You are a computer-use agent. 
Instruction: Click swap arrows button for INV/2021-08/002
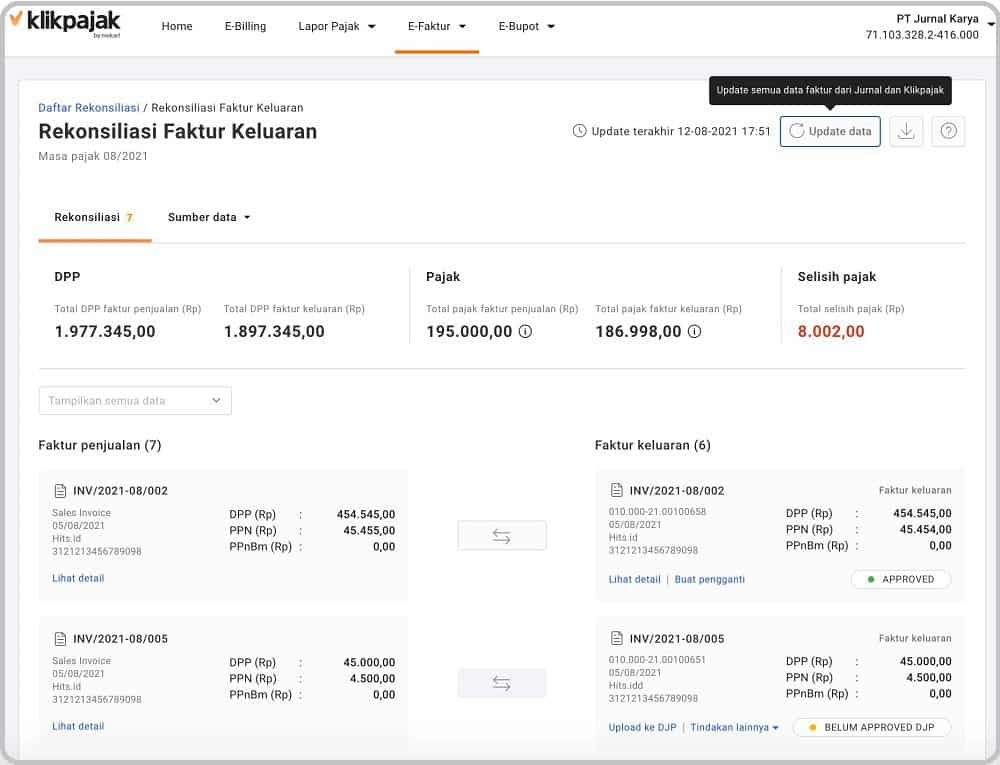coord(502,536)
